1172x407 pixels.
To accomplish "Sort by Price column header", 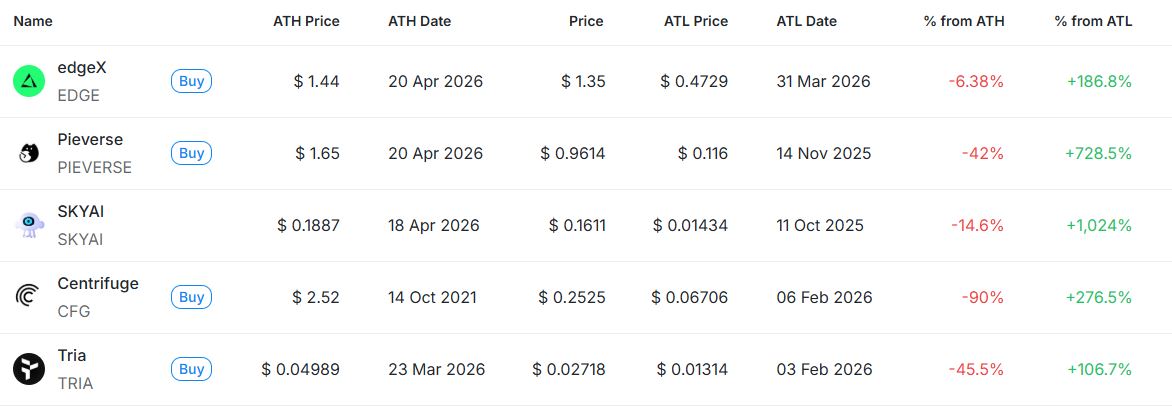I will 586,21.
